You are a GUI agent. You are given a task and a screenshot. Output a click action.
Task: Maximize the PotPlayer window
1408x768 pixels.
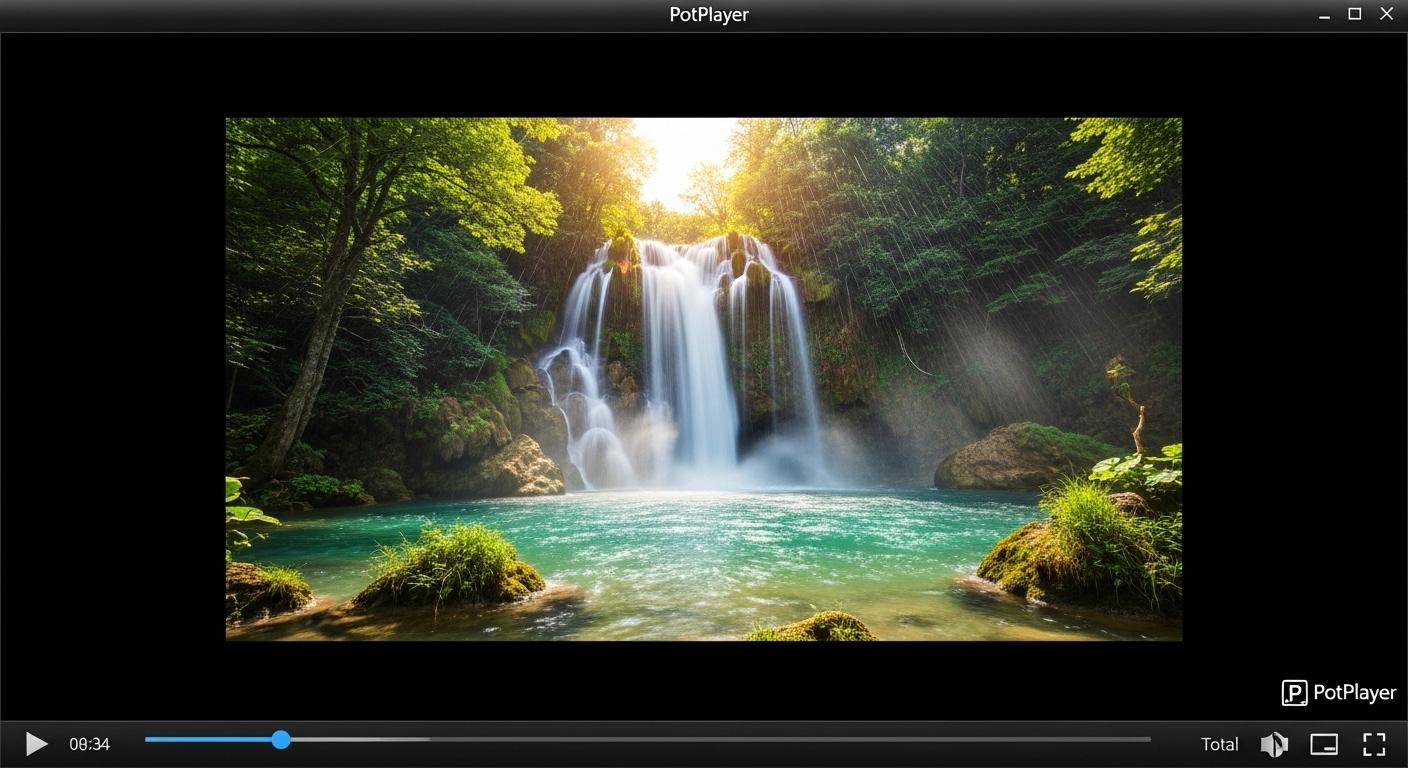pyautogui.click(x=1354, y=13)
